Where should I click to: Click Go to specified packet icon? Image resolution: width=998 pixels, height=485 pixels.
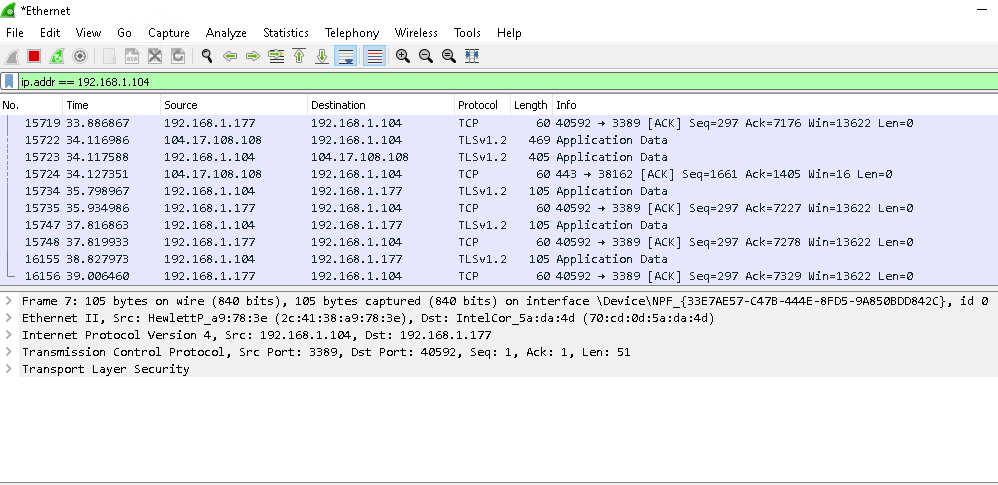coord(276,56)
